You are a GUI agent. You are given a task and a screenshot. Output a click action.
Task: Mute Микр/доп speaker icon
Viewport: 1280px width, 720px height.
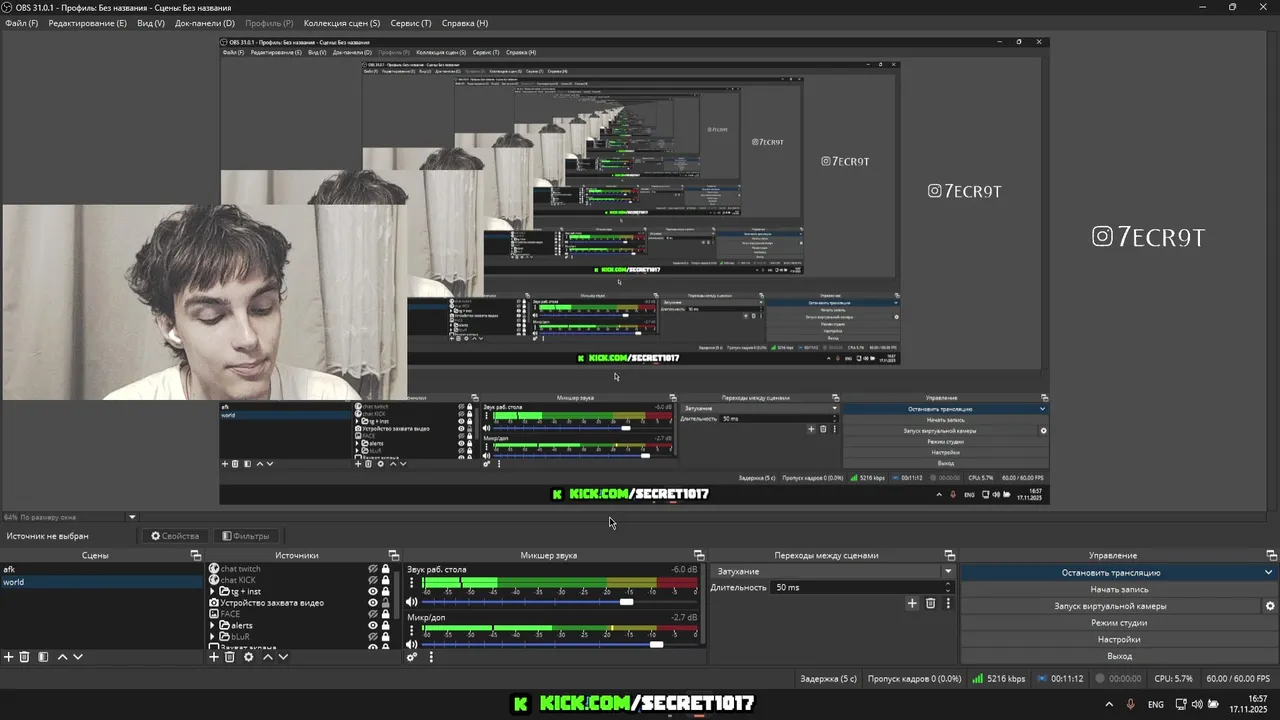411,645
